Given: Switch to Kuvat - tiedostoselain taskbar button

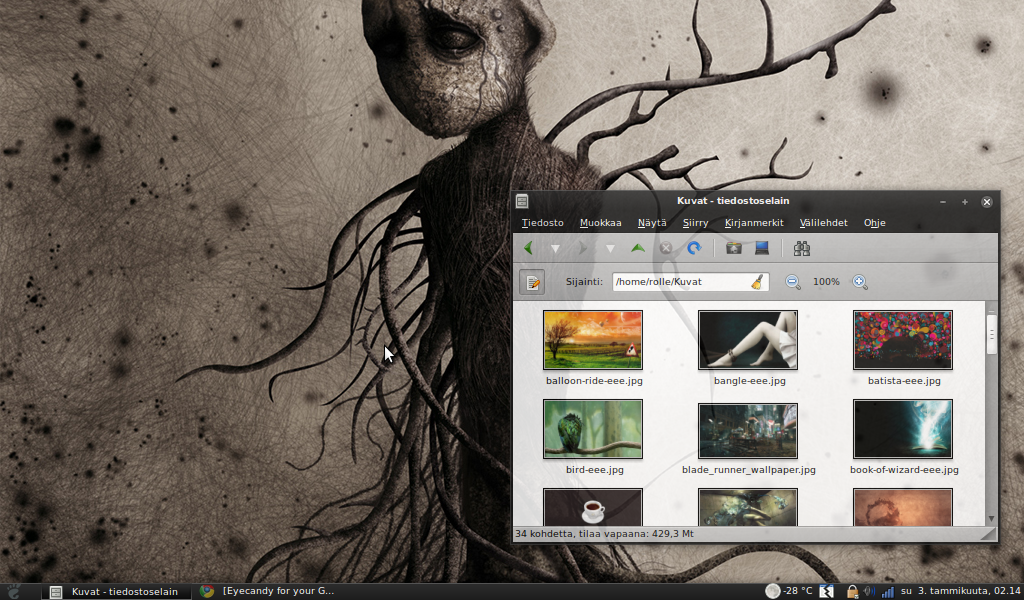Looking at the screenshot, I should click(x=116, y=592).
